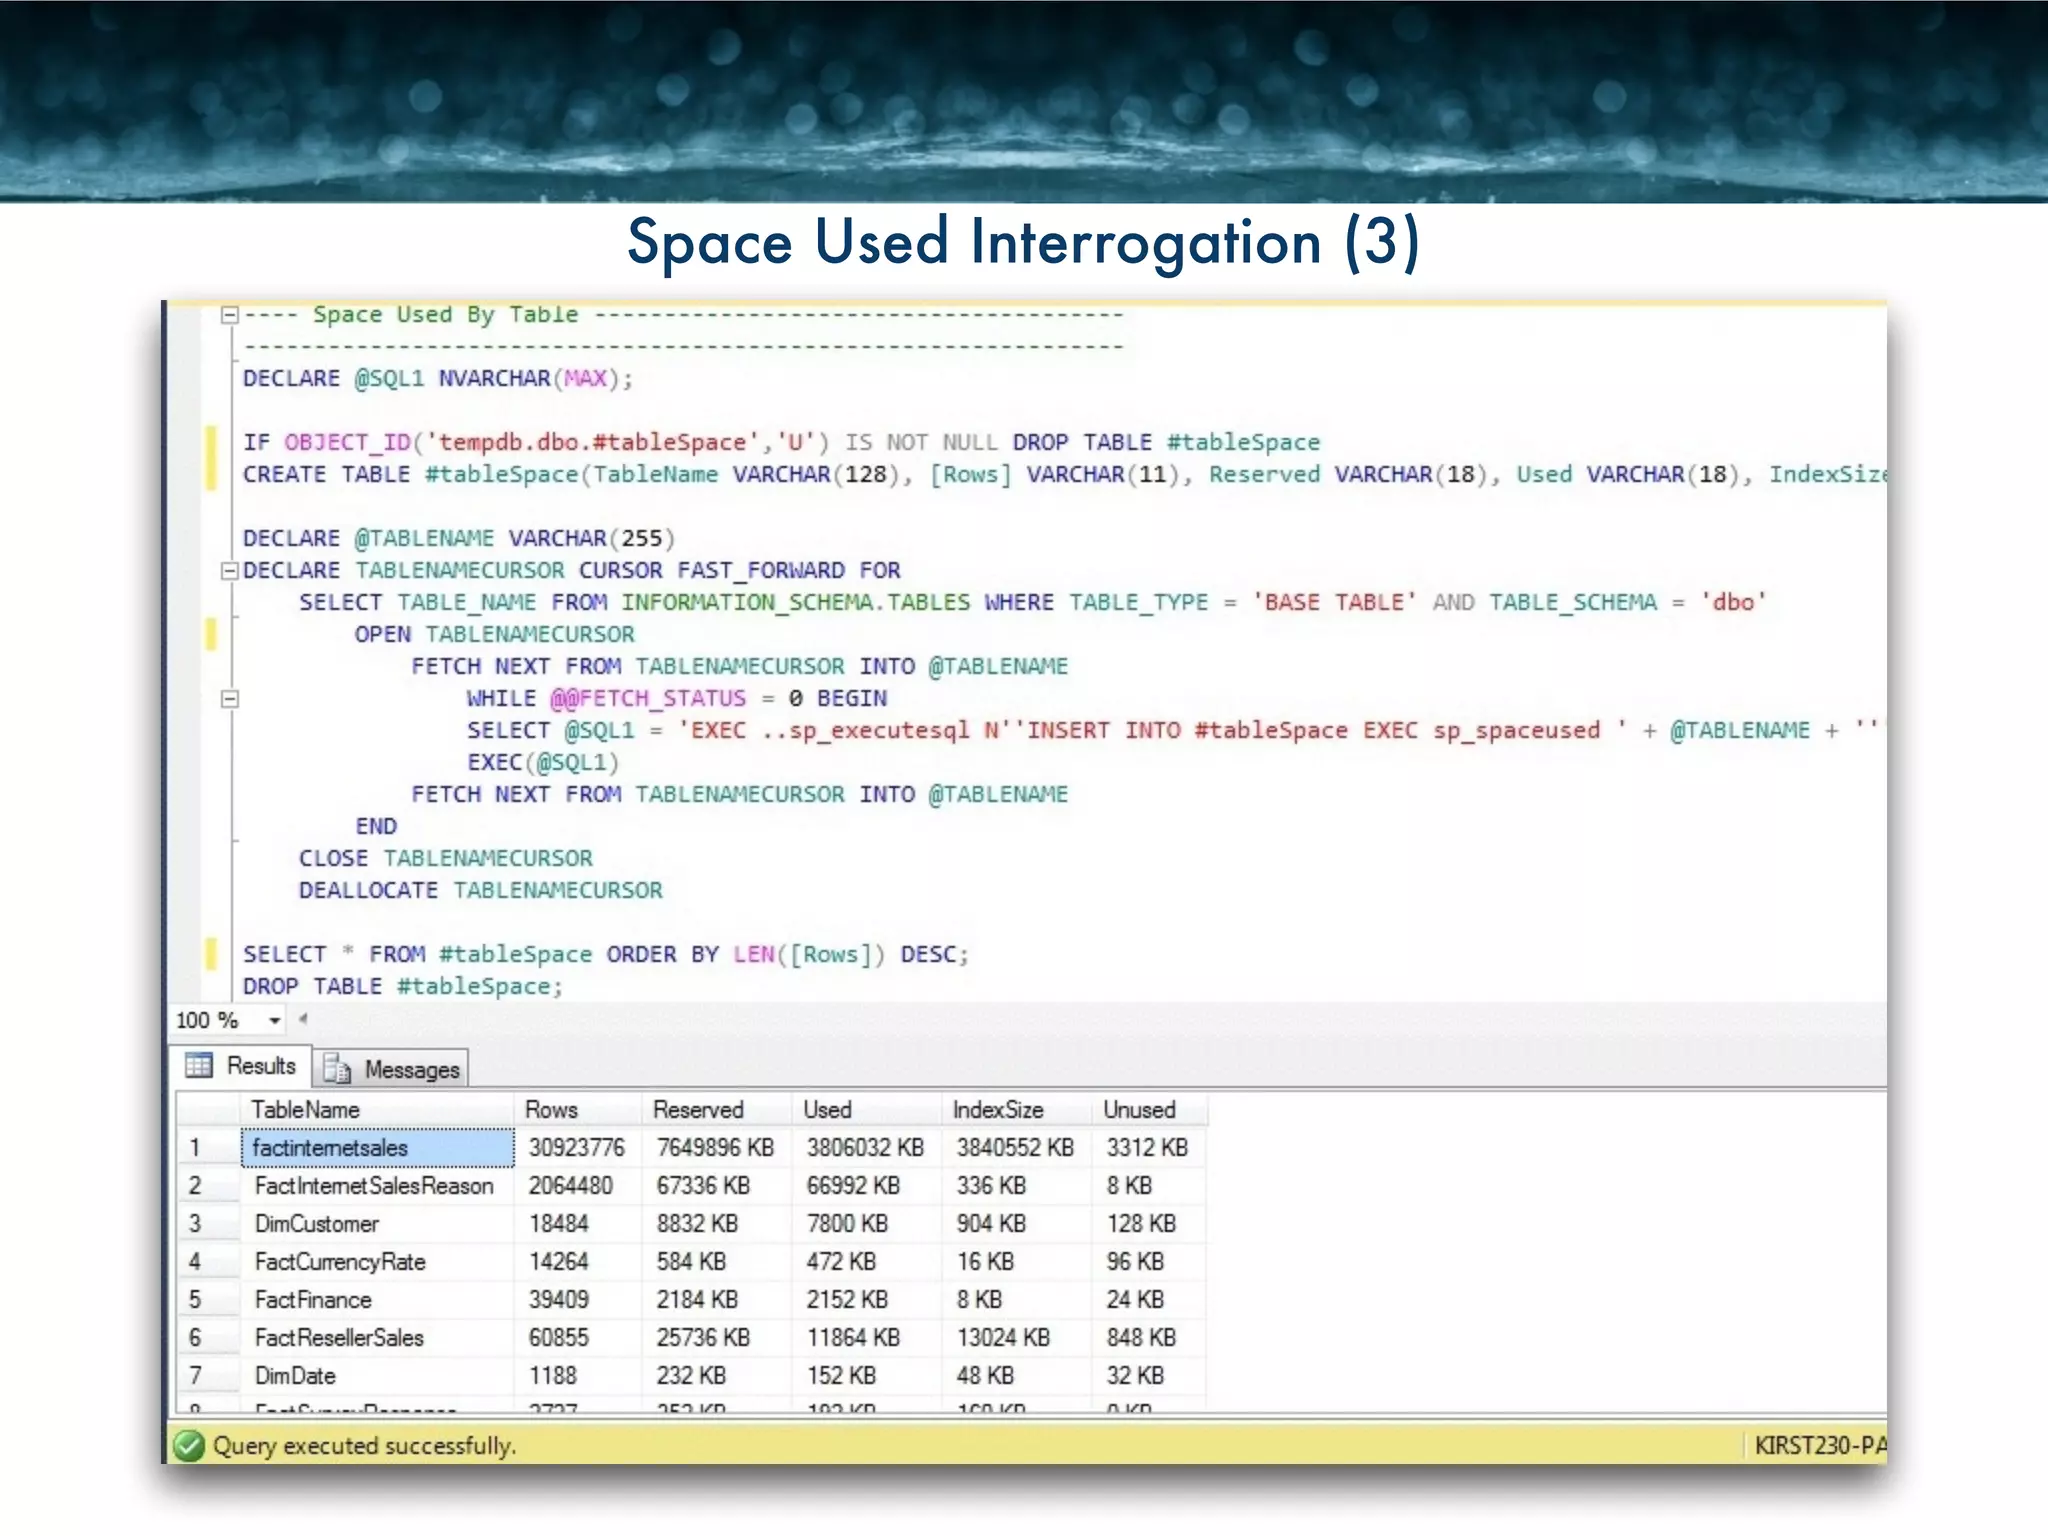Select row number 7 header
The width and height of the screenshot is (2048, 1536).
[196, 1376]
